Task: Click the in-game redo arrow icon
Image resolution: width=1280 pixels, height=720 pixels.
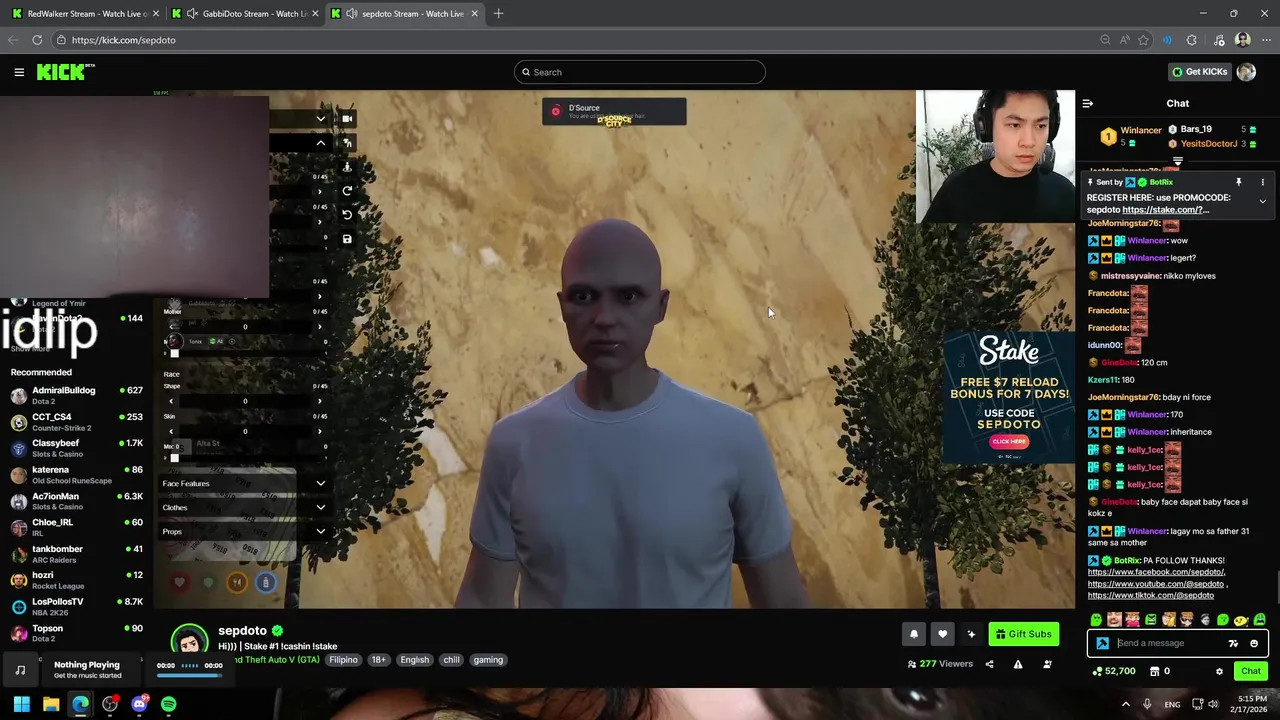Action: pyautogui.click(x=347, y=191)
